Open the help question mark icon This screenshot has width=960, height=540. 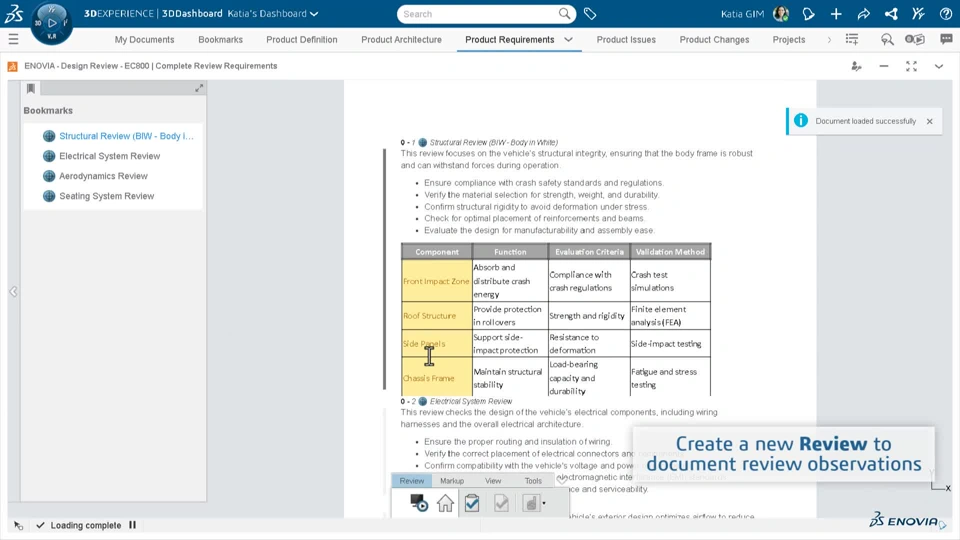pyautogui.click(x=946, y=13)
